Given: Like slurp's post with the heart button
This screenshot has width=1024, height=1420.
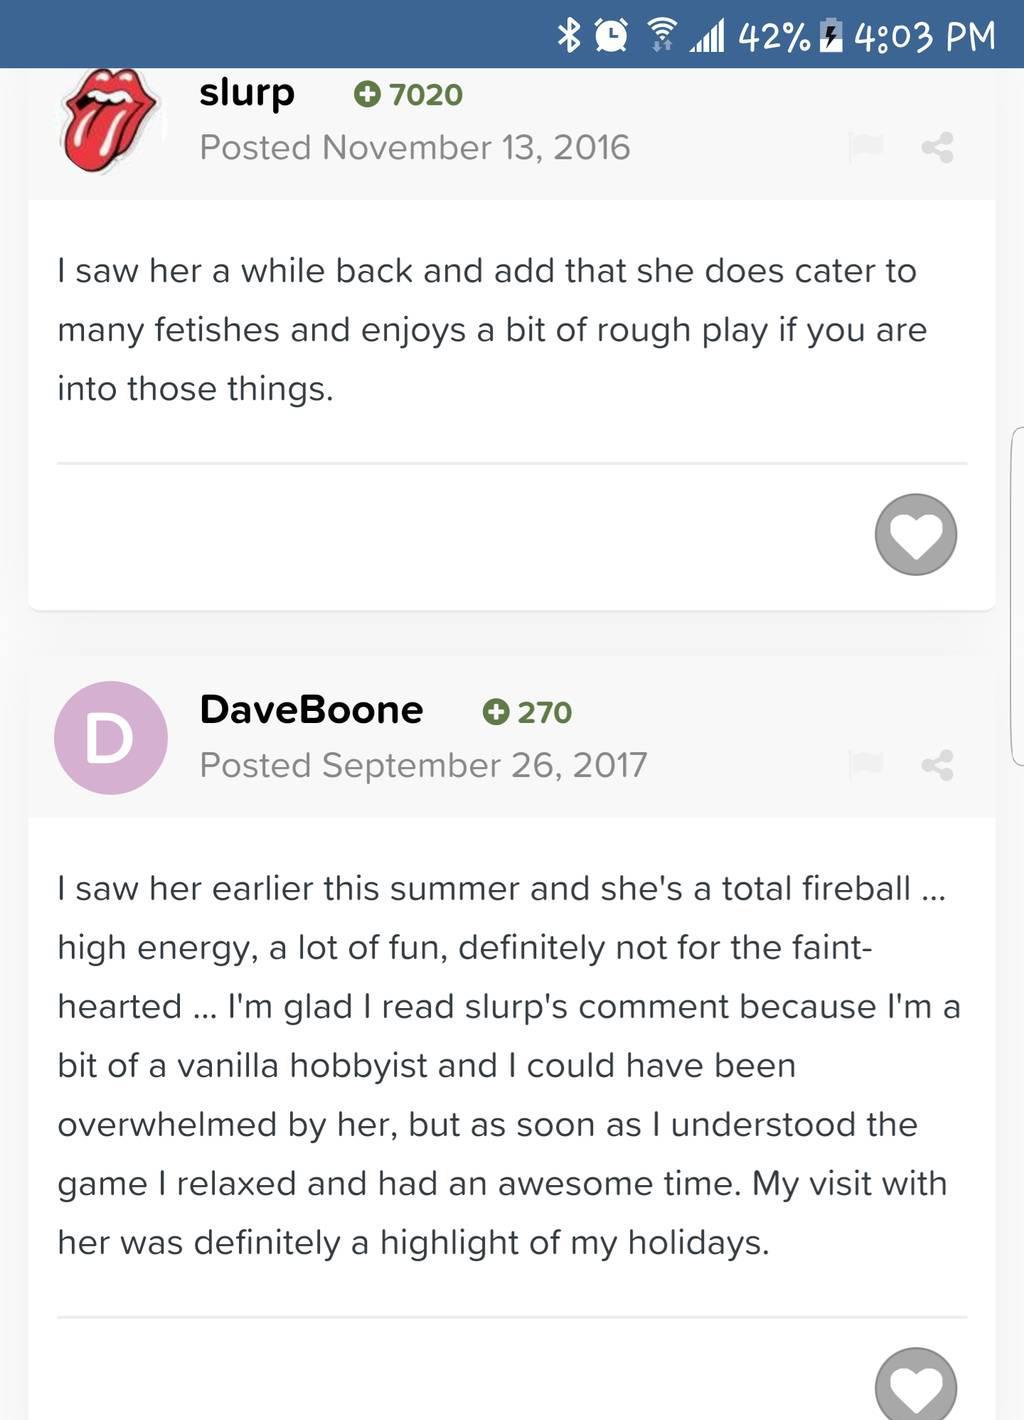Looking at the screenshot, I should (x=915, y=535).
